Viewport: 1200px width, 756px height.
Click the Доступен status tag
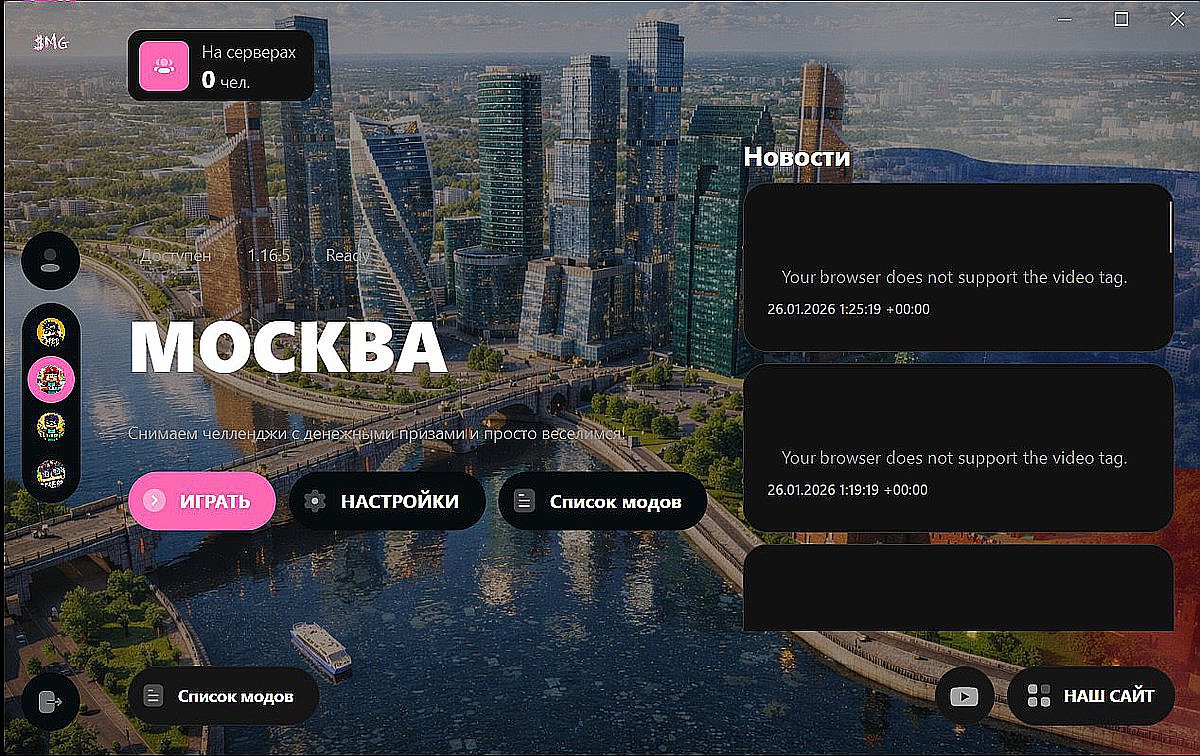pos(176,255)
